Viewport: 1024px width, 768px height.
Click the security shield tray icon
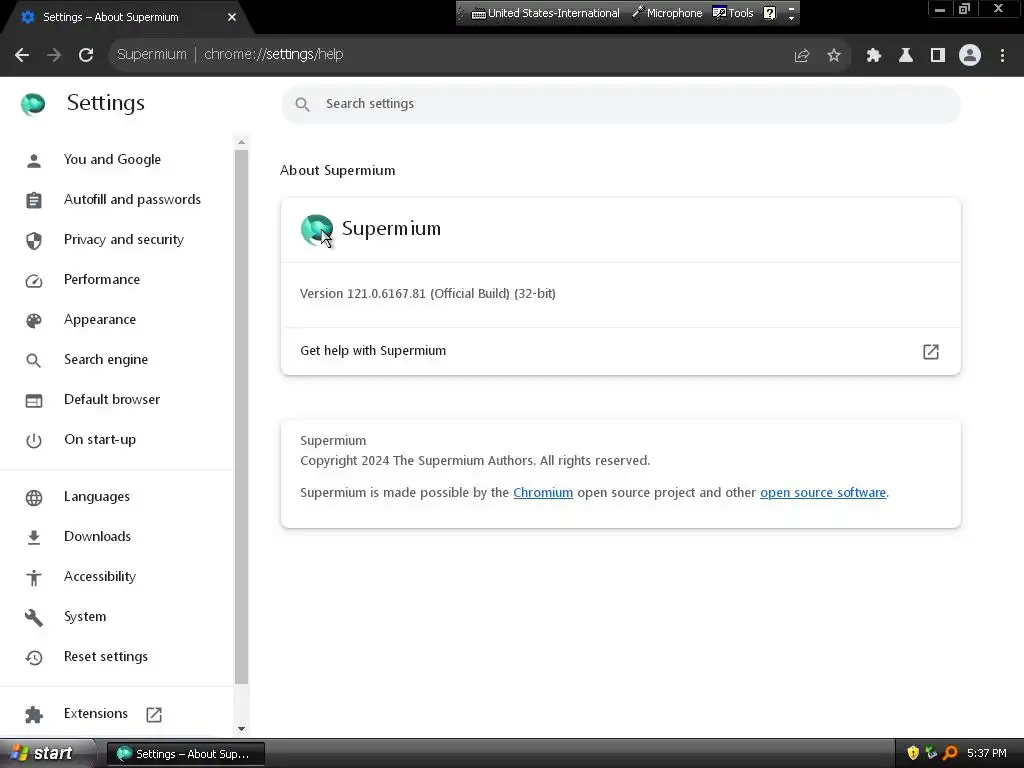pyautogui.click(x=913, y=754)
